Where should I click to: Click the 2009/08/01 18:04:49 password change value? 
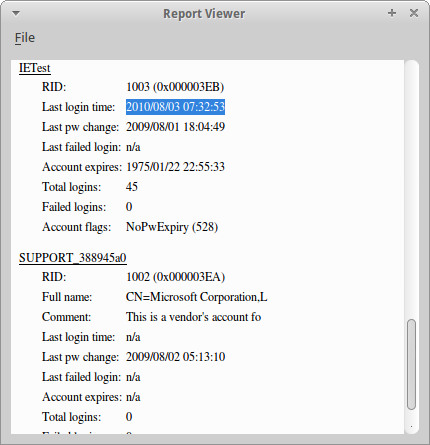tap(175, 127)
